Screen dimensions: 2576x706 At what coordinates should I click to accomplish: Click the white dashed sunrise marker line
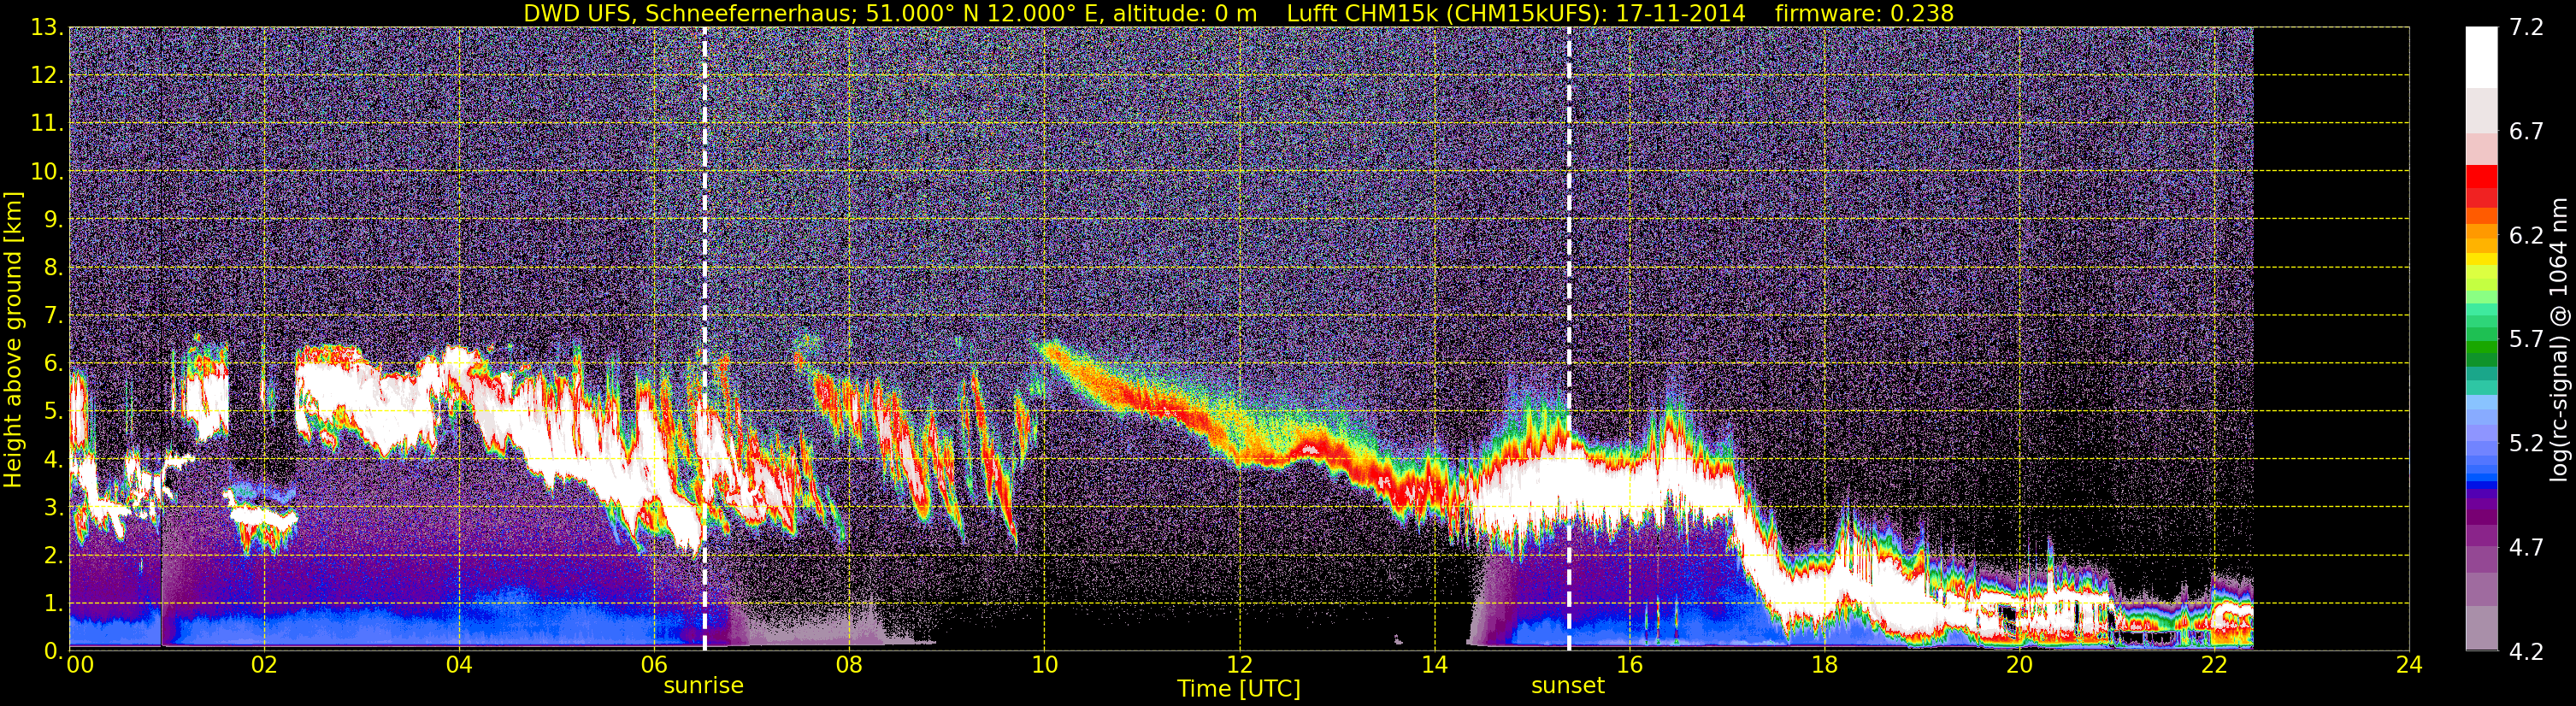pos(705,339)
